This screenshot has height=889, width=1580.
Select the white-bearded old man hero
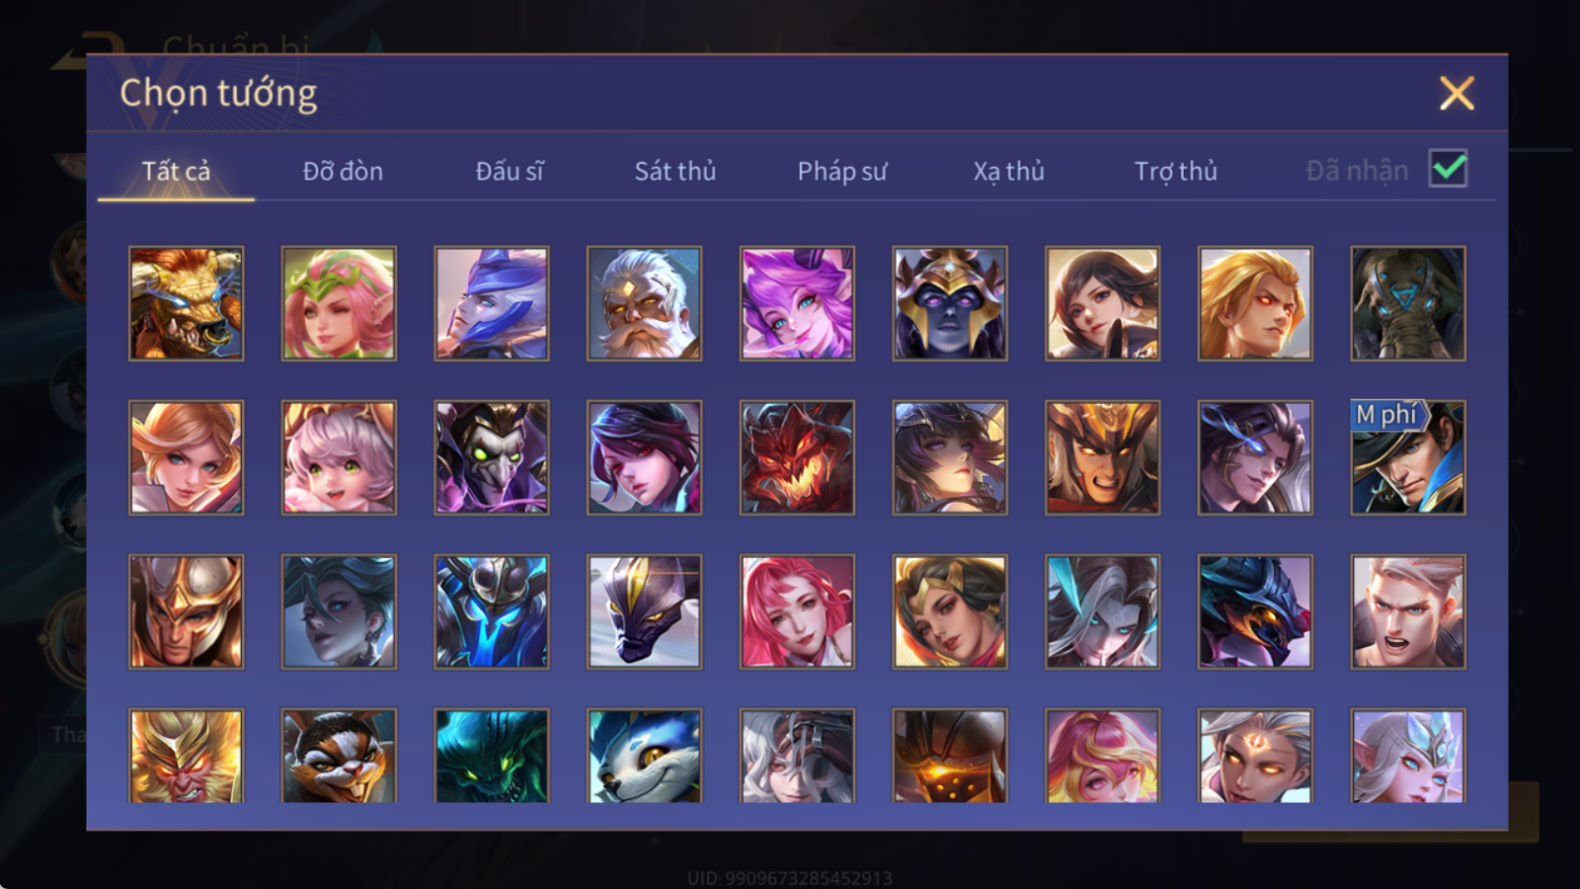click(644, 304)
